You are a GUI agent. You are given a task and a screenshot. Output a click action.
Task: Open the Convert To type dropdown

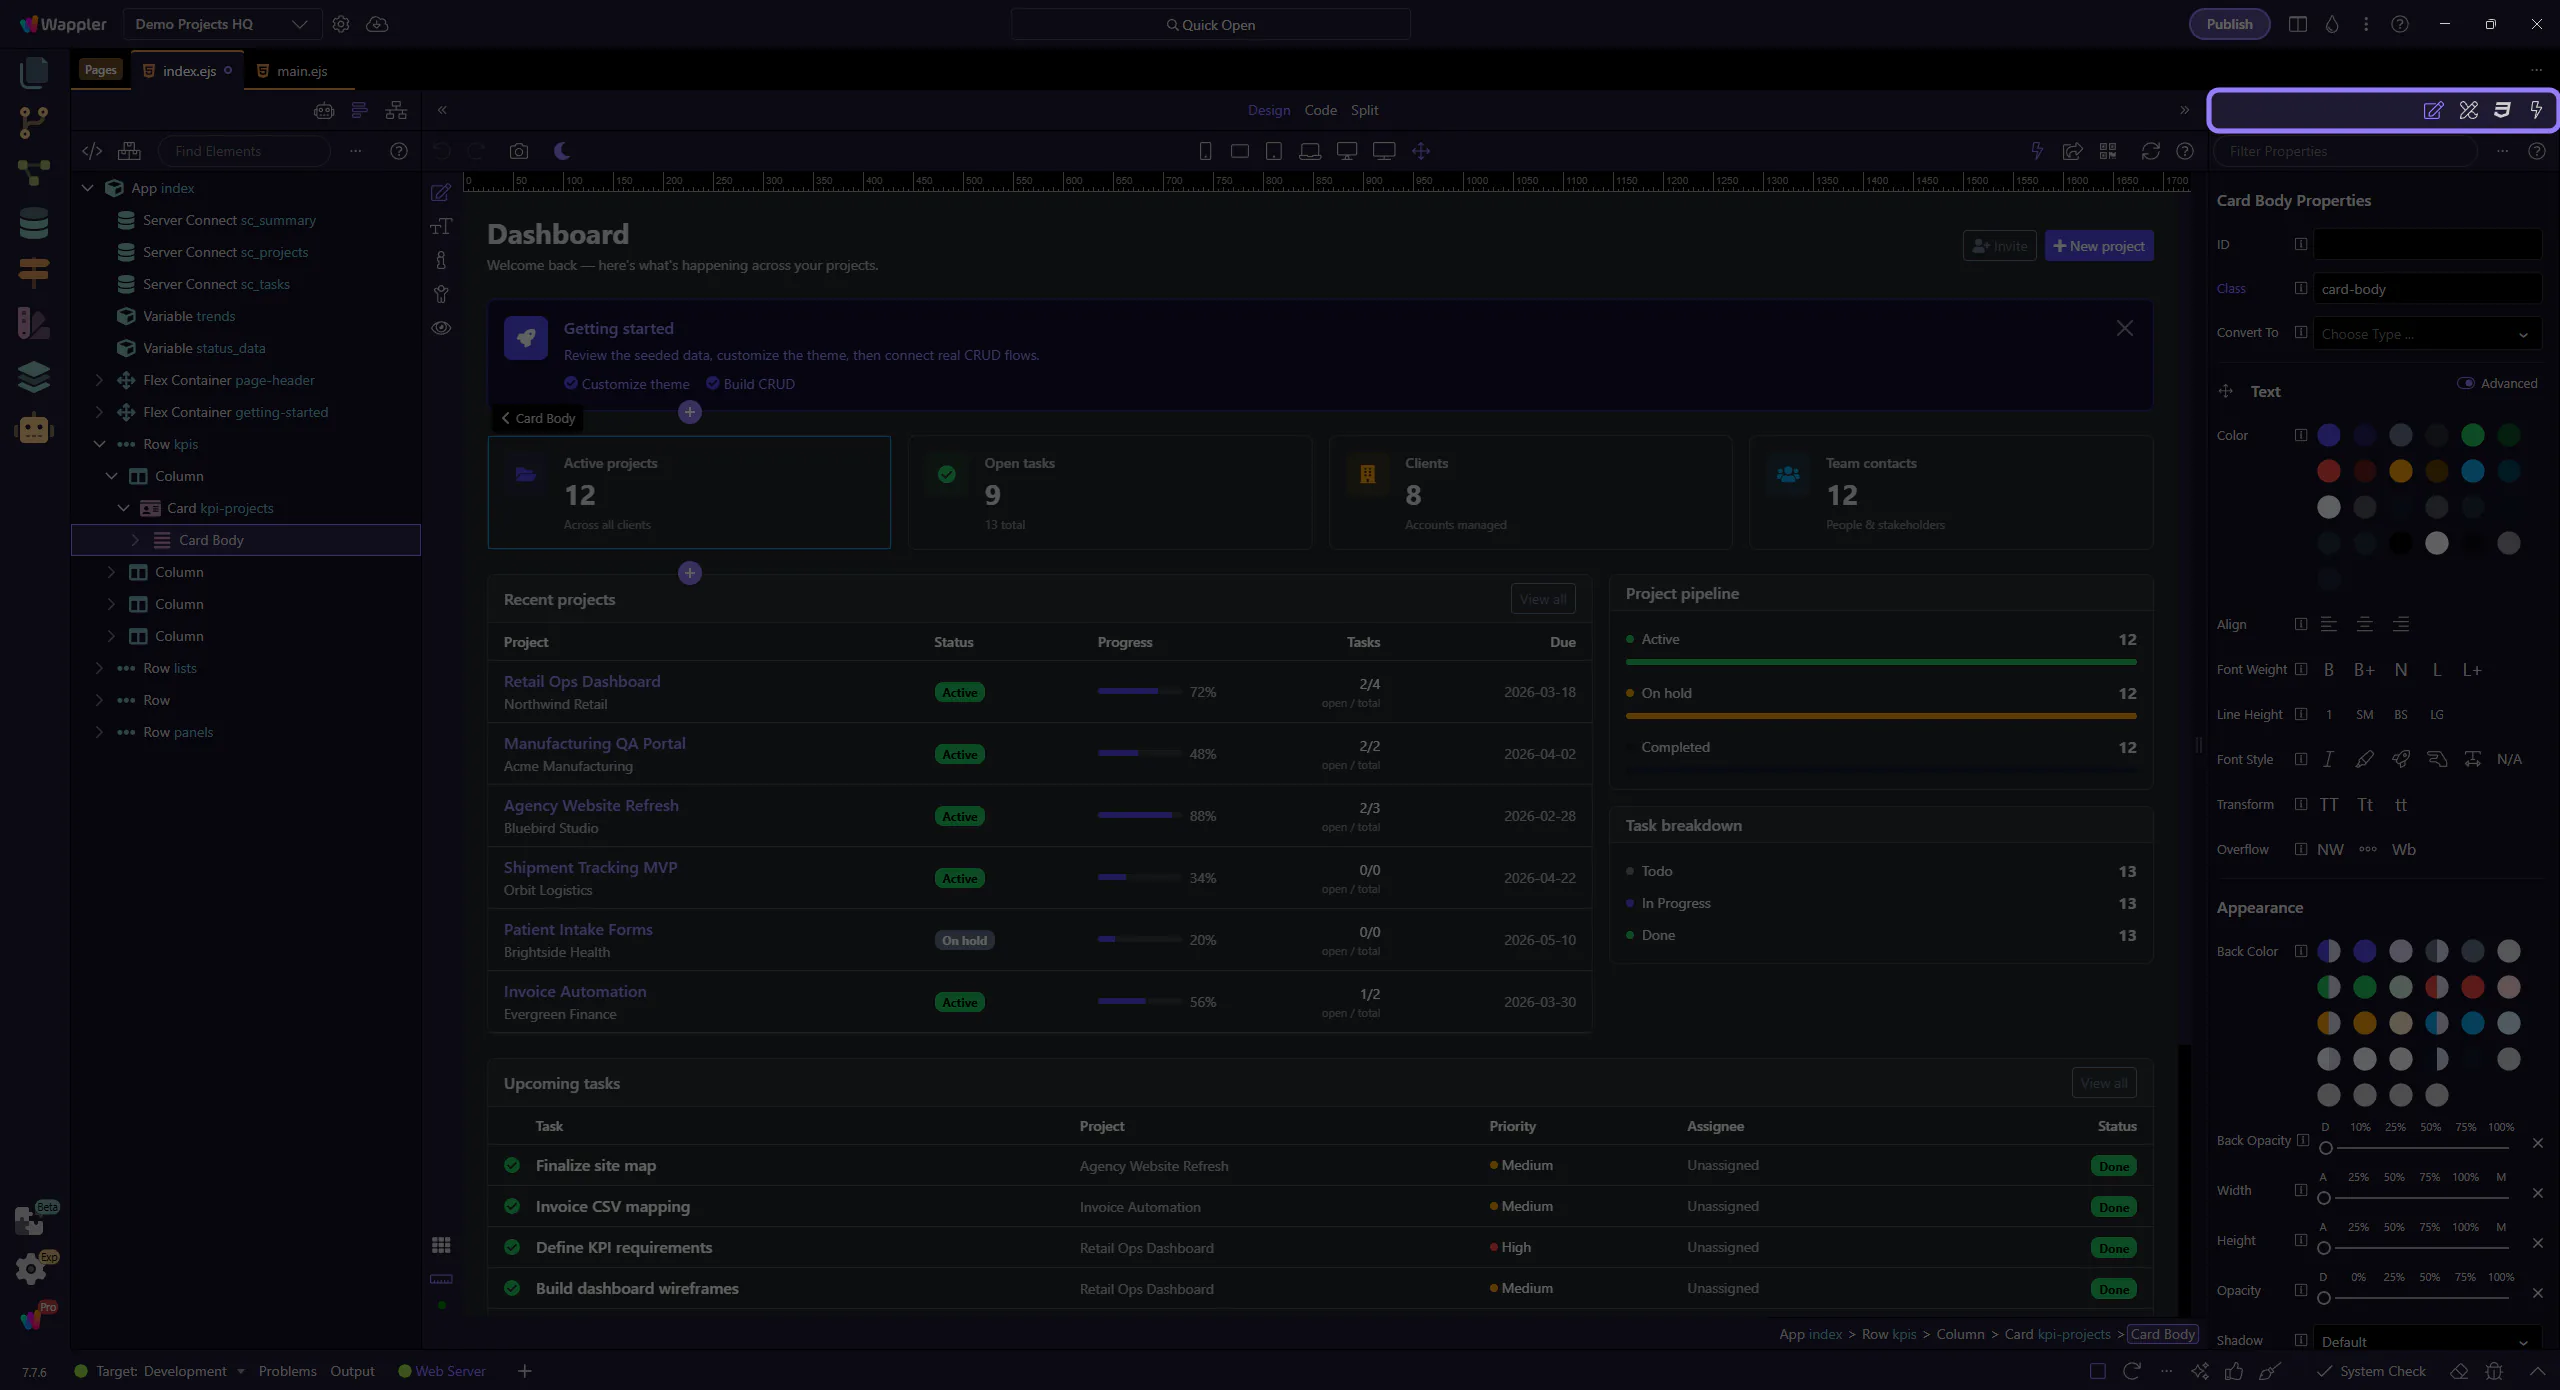[2426, 334]
